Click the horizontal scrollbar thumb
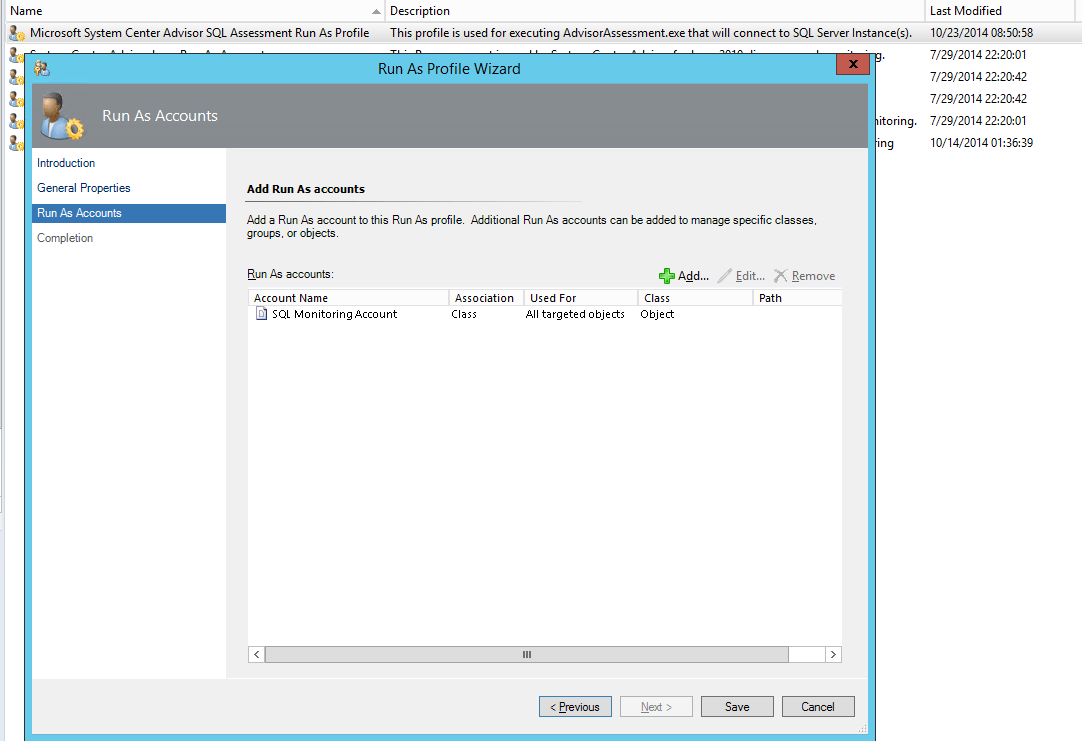This screenshot has width=1082, height=741. pos(526,654)
